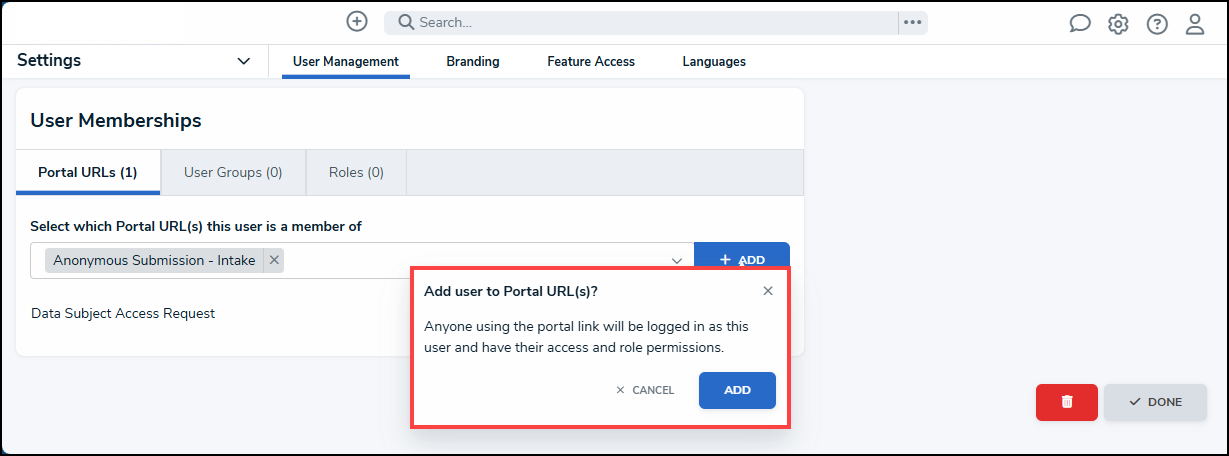Open the chat messages icon

click(x=1080, y=24)
